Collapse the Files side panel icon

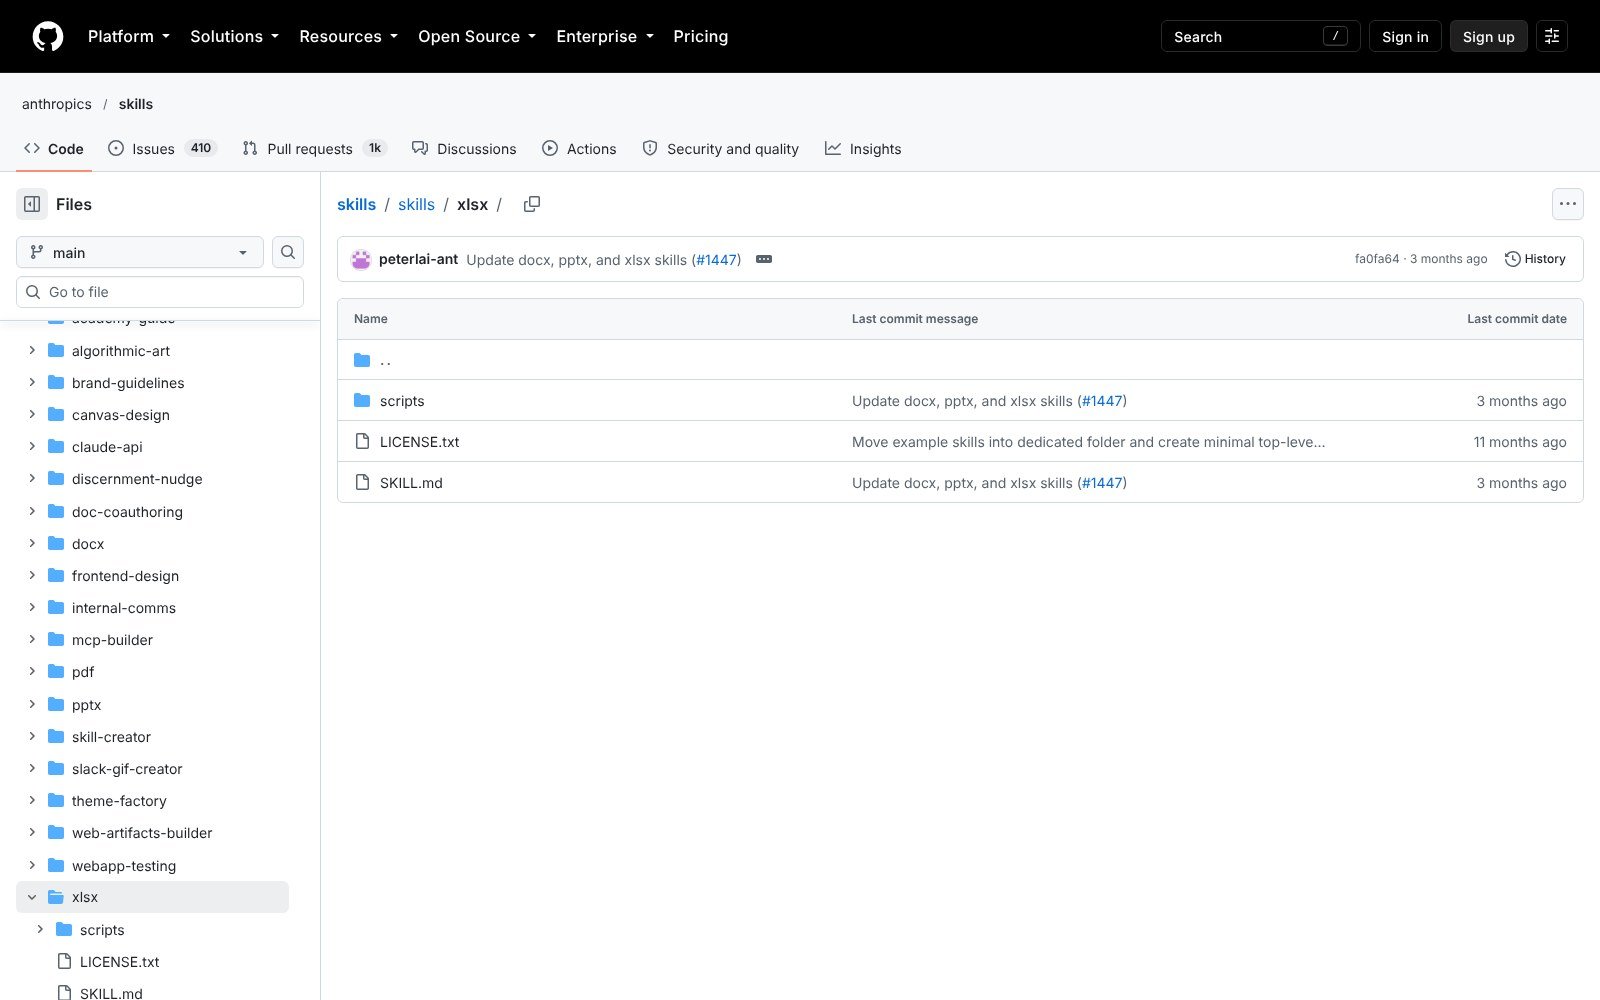pyautogui.click(x=32, y=204)
